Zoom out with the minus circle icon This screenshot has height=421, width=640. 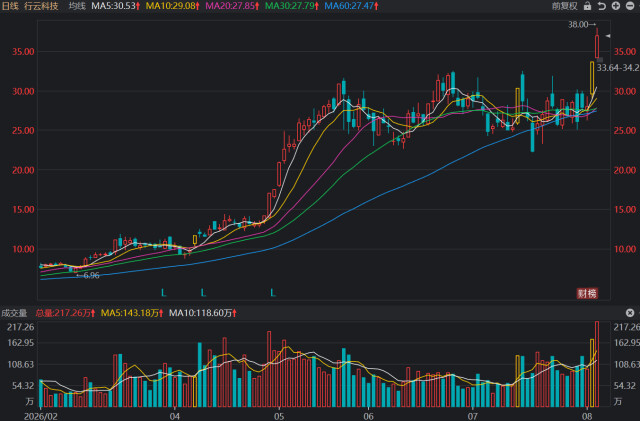pos(630,6)
